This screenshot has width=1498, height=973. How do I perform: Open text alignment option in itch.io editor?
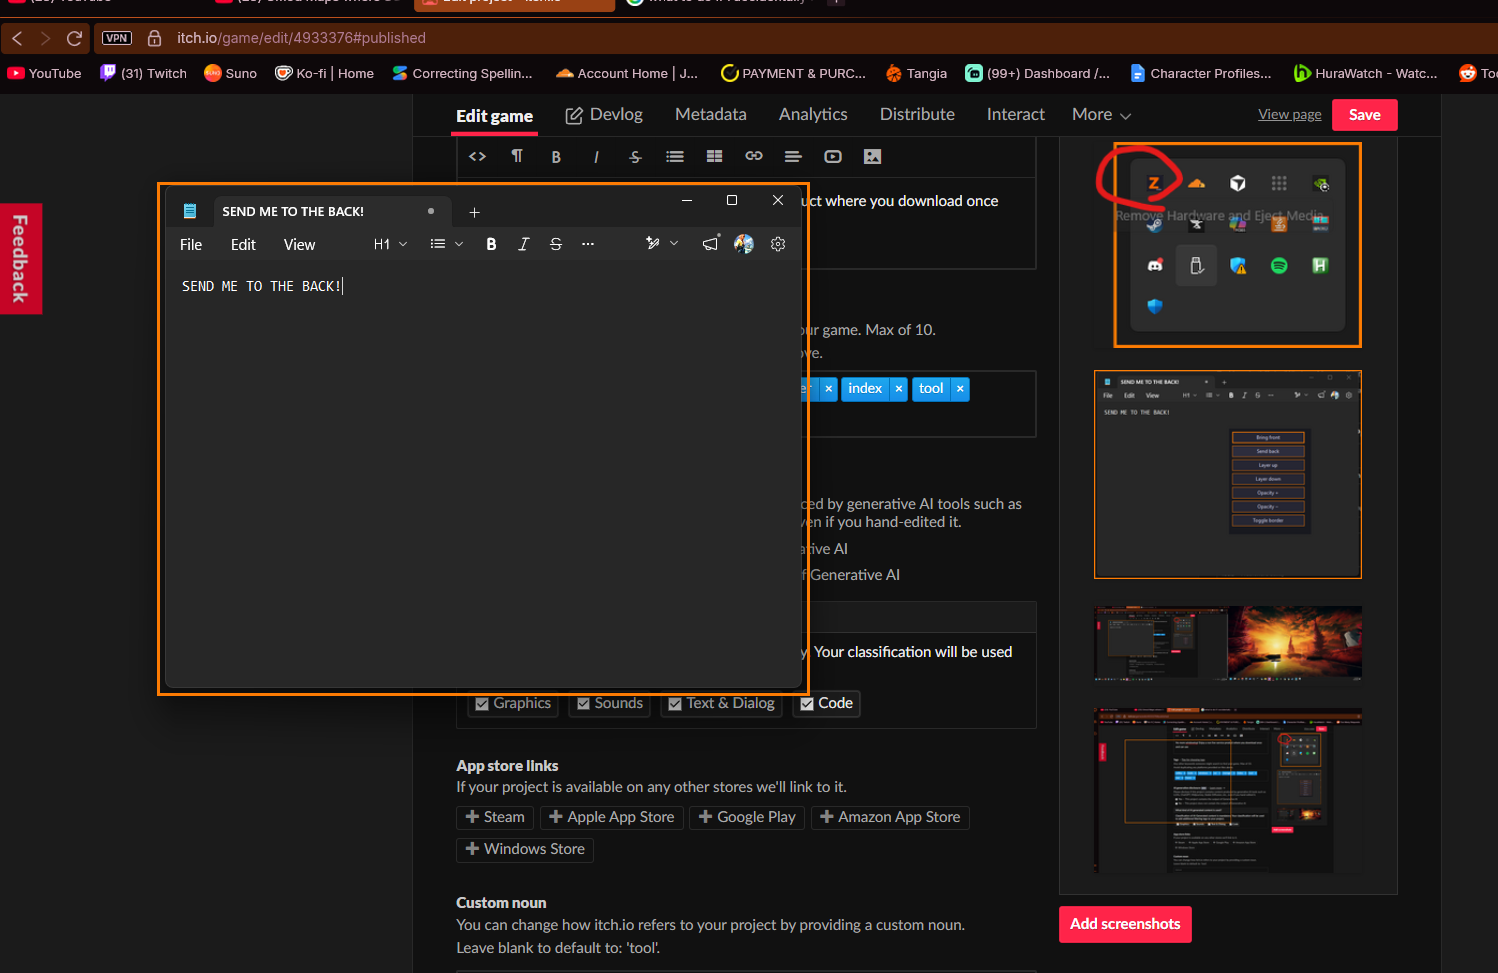pyautogui.click(x=793, y=156)
